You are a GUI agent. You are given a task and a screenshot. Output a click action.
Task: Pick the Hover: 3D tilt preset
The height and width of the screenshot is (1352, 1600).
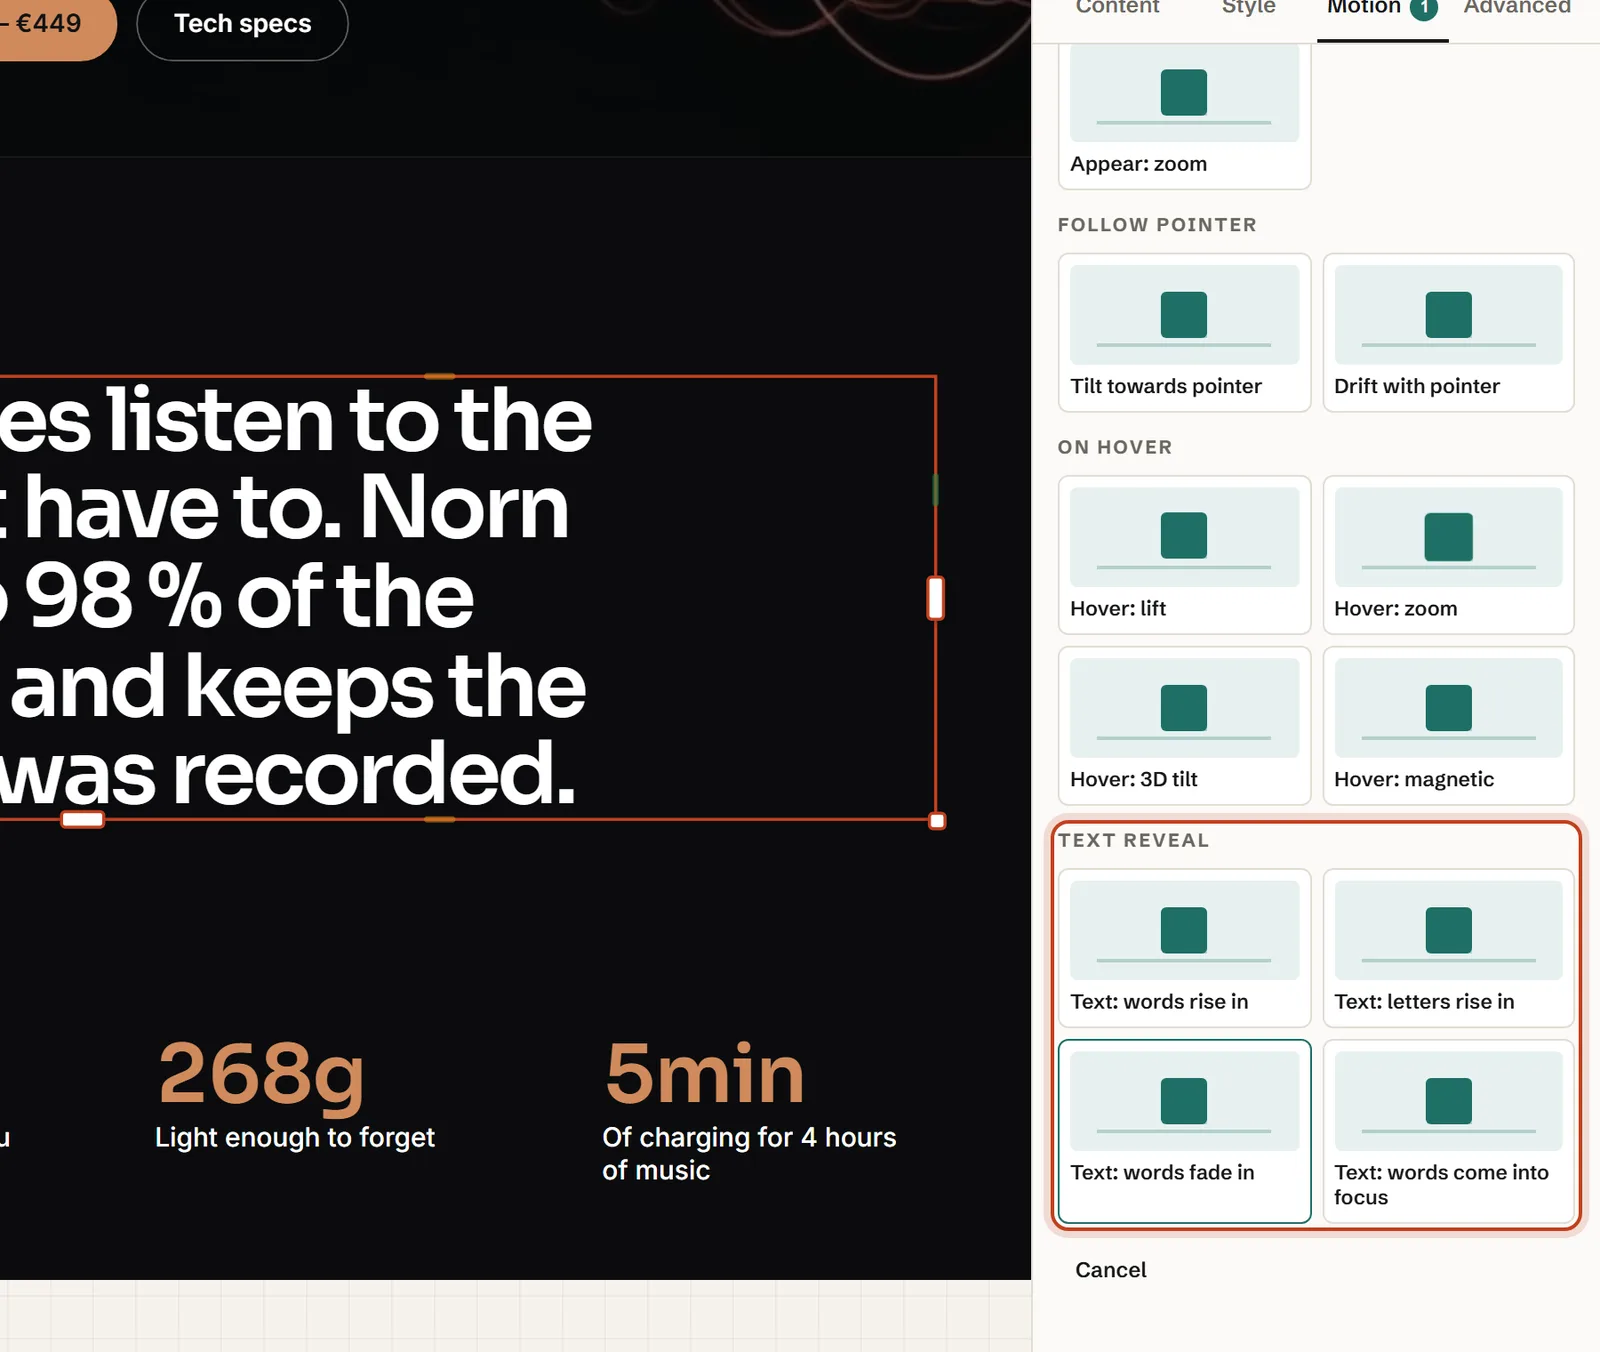(1184, 726)
